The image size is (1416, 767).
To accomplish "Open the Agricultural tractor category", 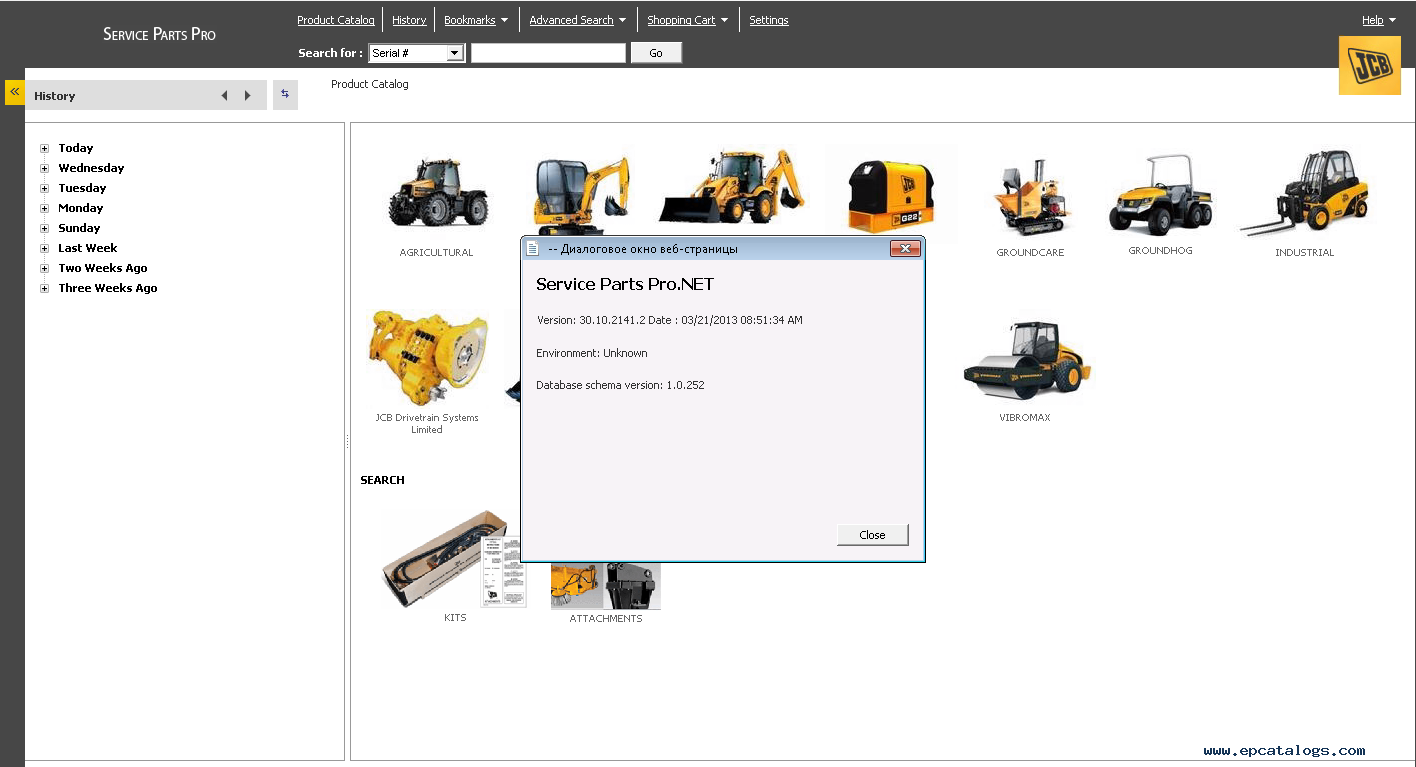I will [437, 205].
